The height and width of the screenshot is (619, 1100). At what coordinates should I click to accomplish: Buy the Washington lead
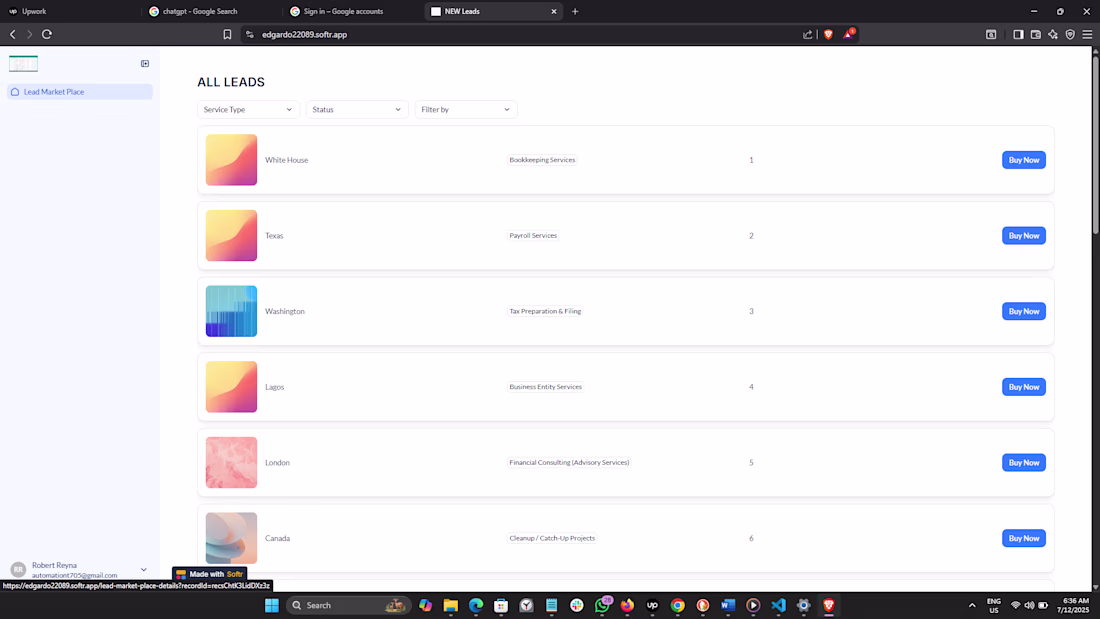tap(1024, 312)
